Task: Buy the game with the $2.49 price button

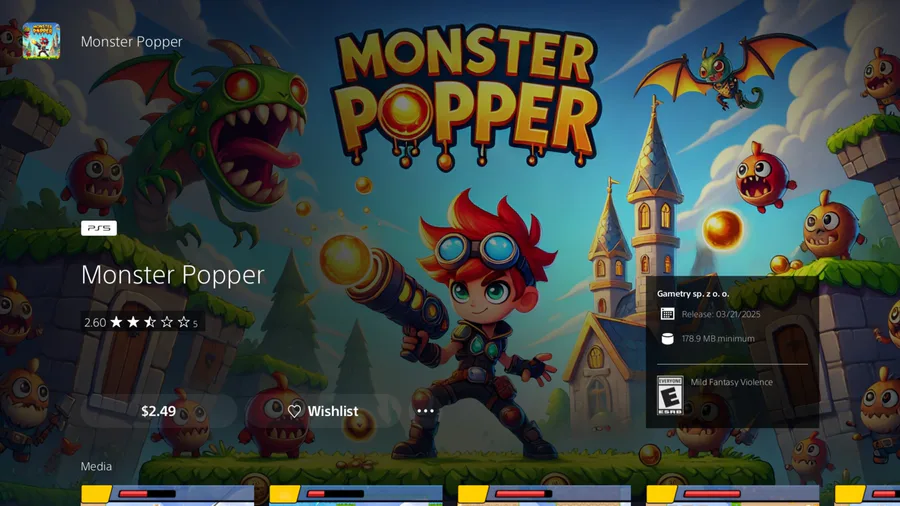Action: click(159, 411)
